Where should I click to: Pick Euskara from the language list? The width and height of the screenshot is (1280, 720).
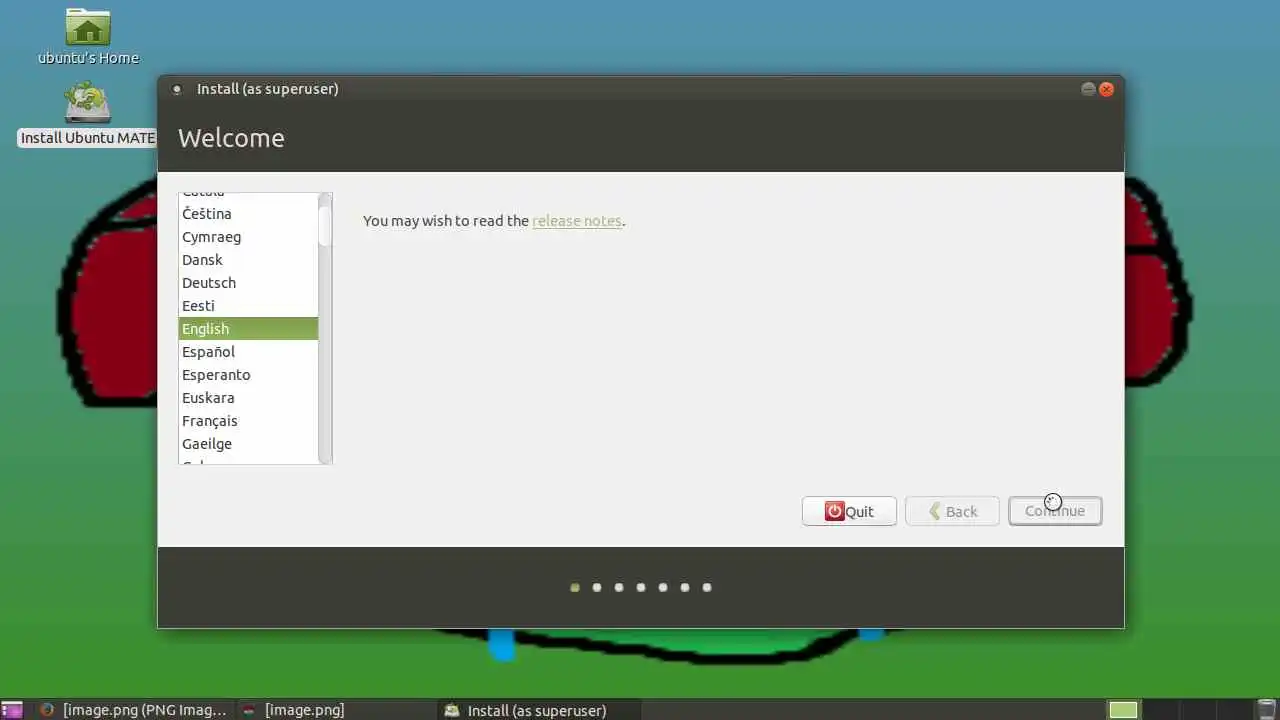click(x=248, y=398)
